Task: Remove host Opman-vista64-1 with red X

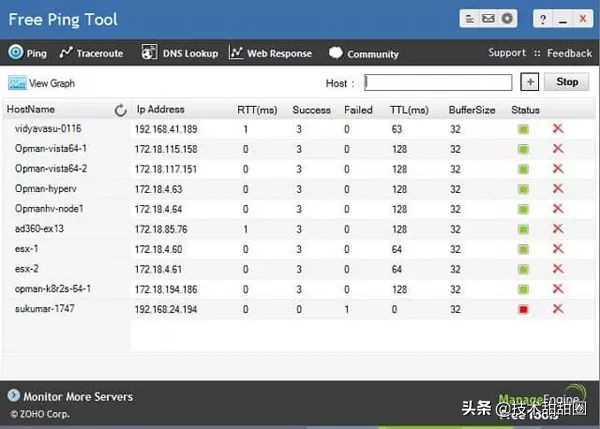Action: pos(558,148)
